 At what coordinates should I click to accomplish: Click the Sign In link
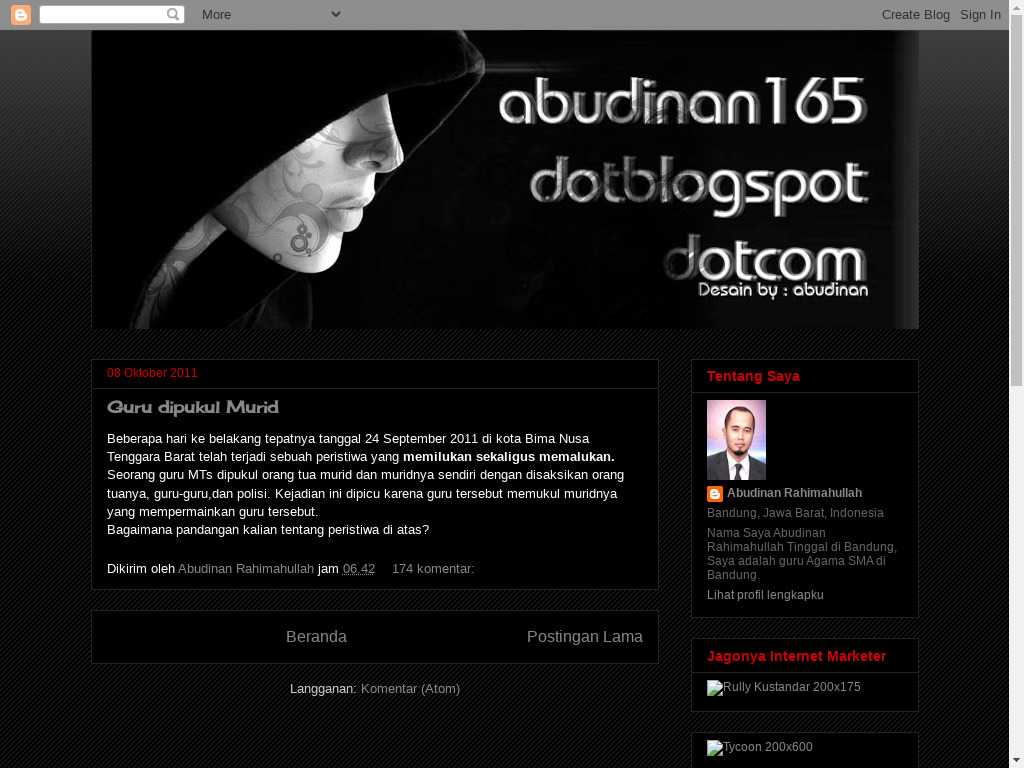click(980, 14)
